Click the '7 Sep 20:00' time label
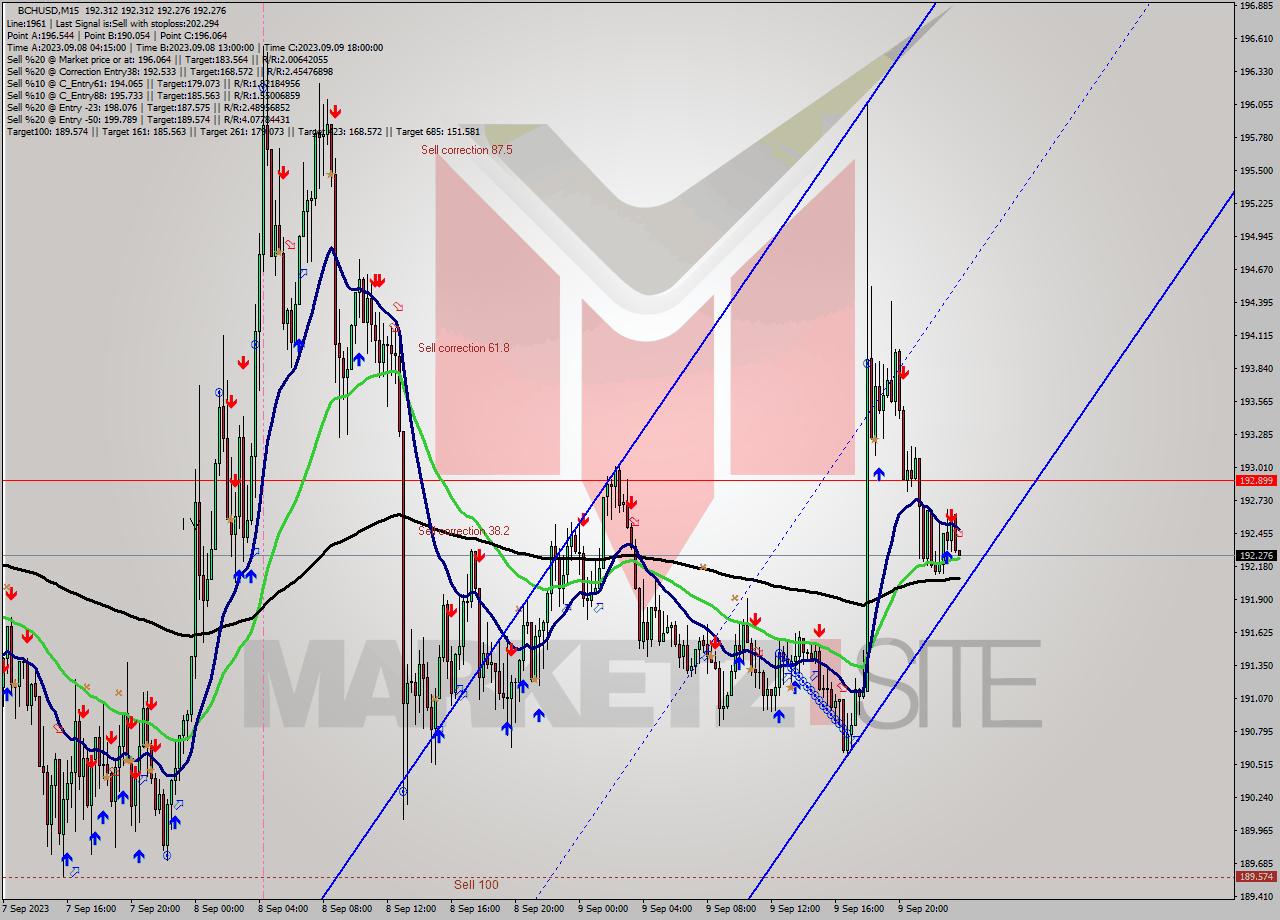This screenshot has height=920, width=1280. (x=156, y=910)
